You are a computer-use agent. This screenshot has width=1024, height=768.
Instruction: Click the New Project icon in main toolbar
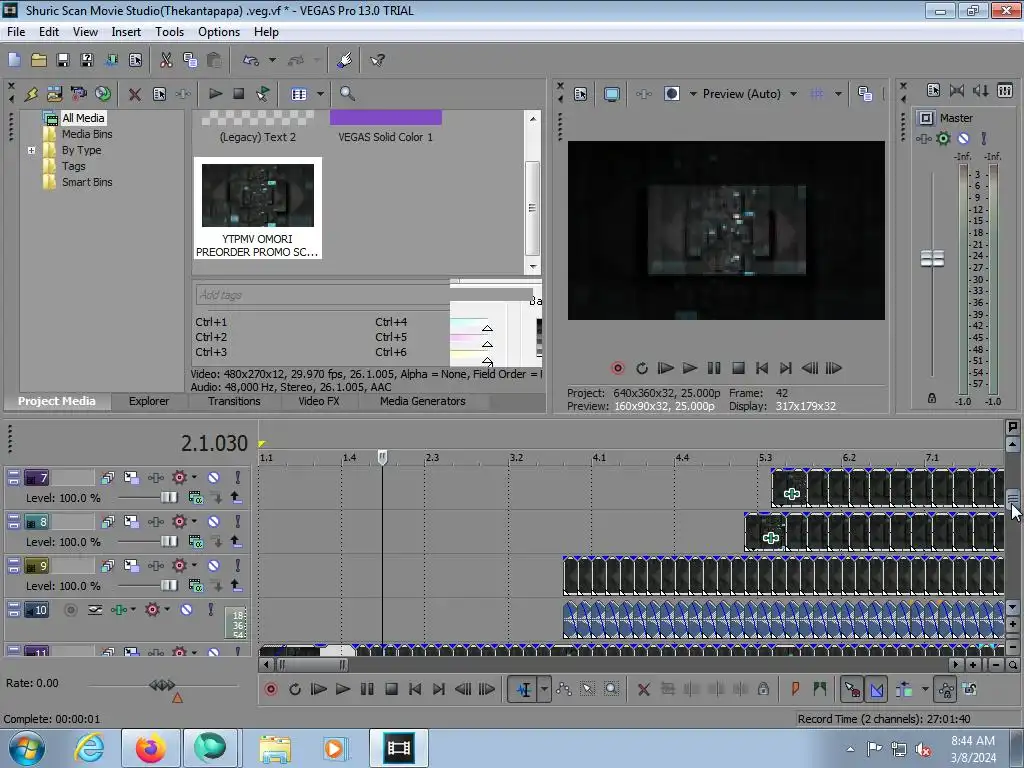(x=14, y=60)
